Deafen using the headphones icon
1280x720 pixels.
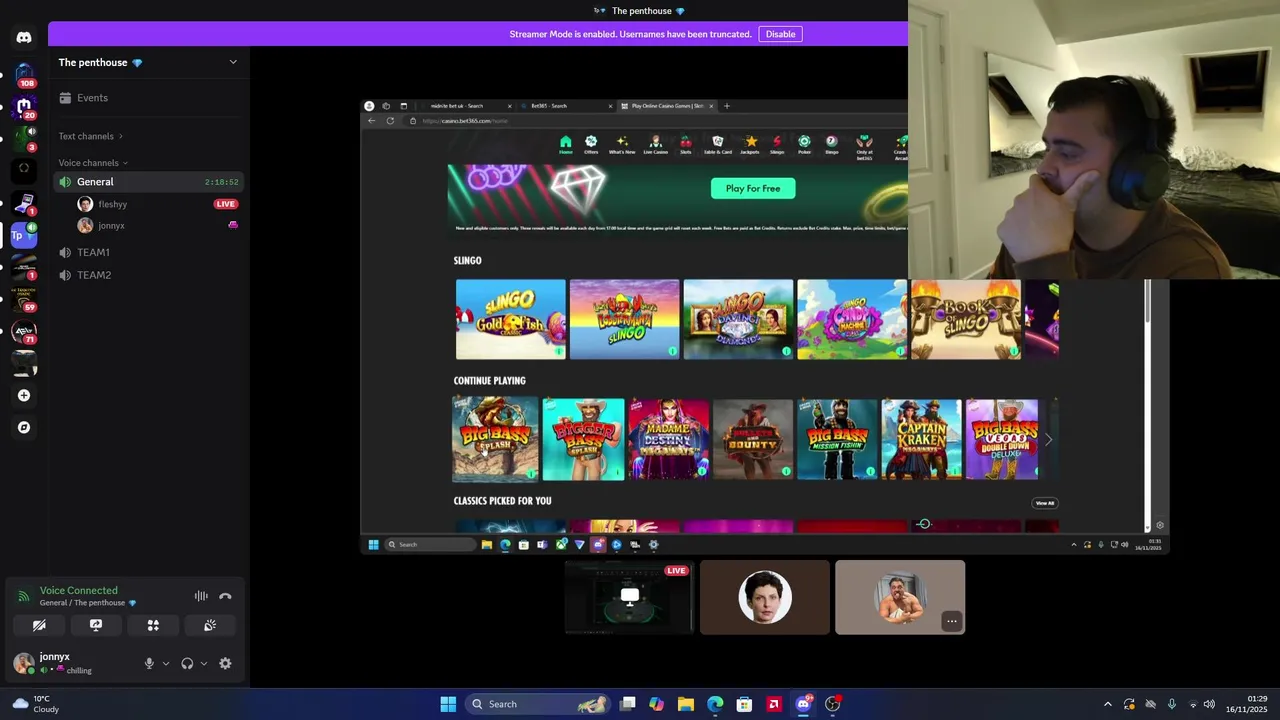187,663
